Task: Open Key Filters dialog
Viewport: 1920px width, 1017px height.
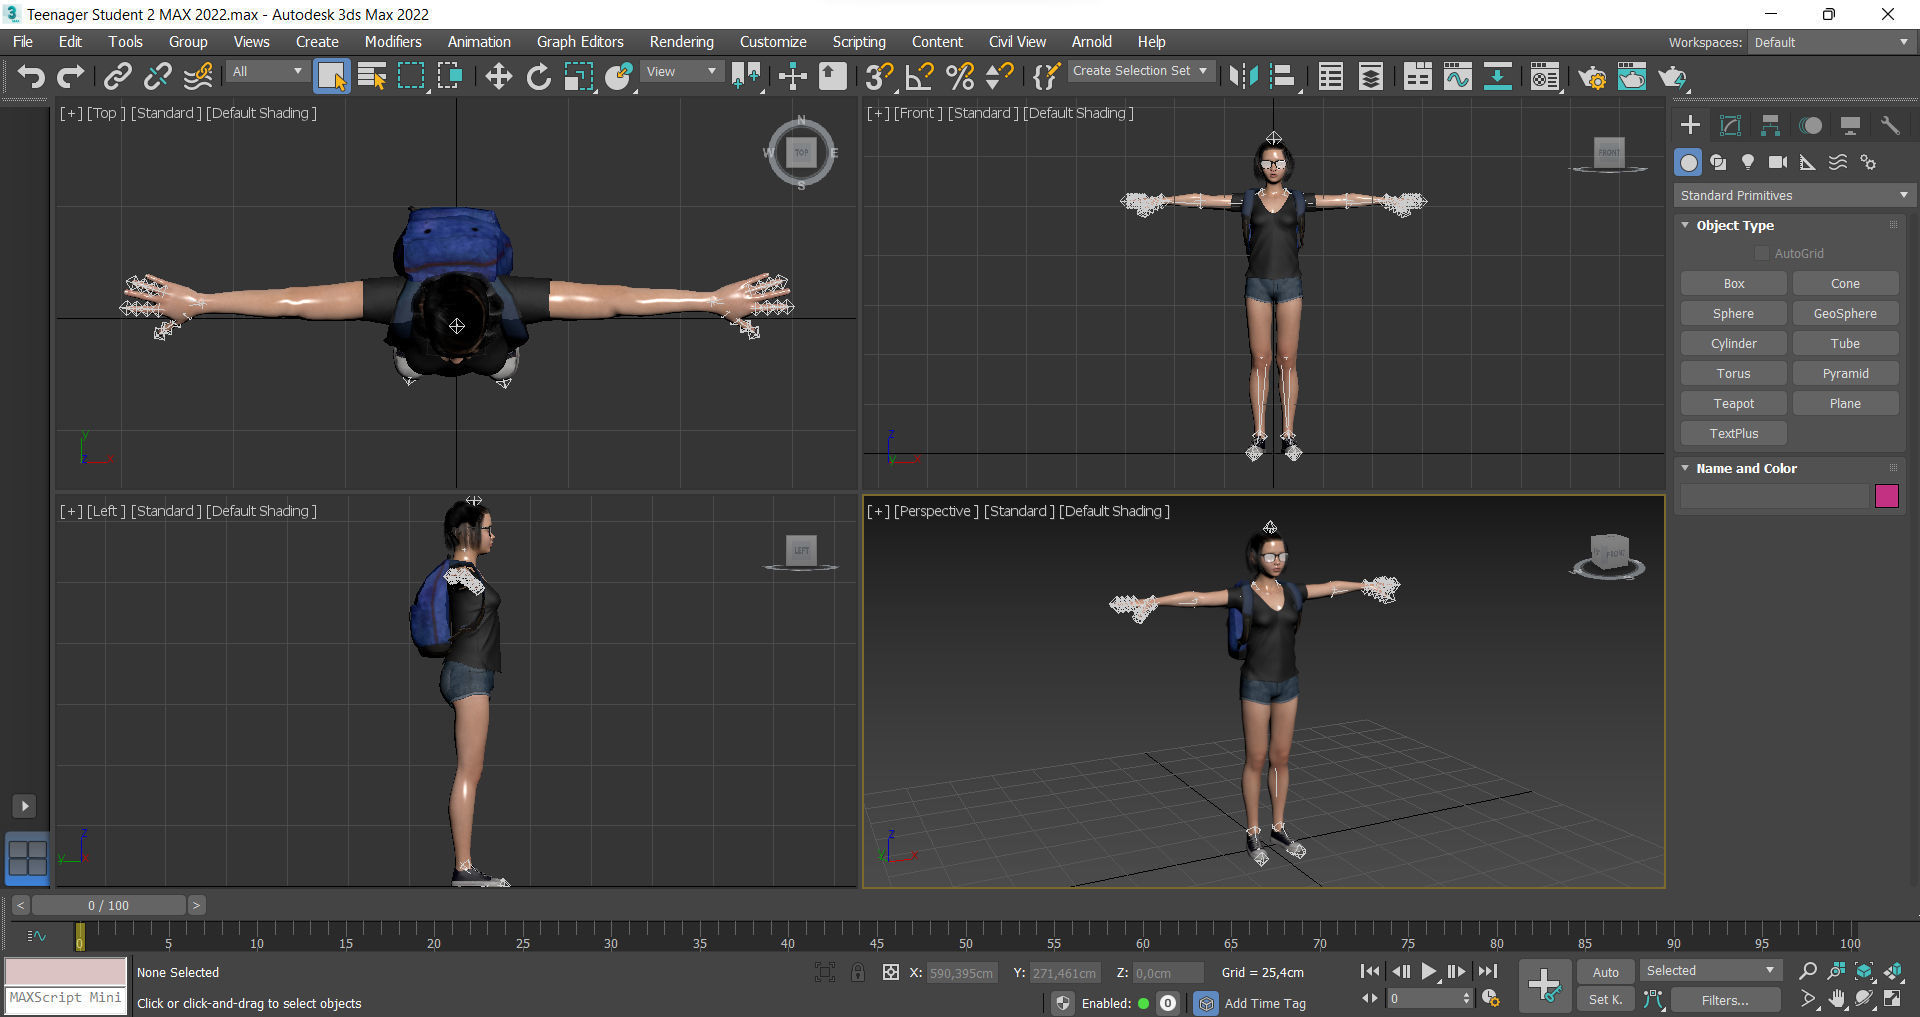Action: click(x=1725, y=1000)
